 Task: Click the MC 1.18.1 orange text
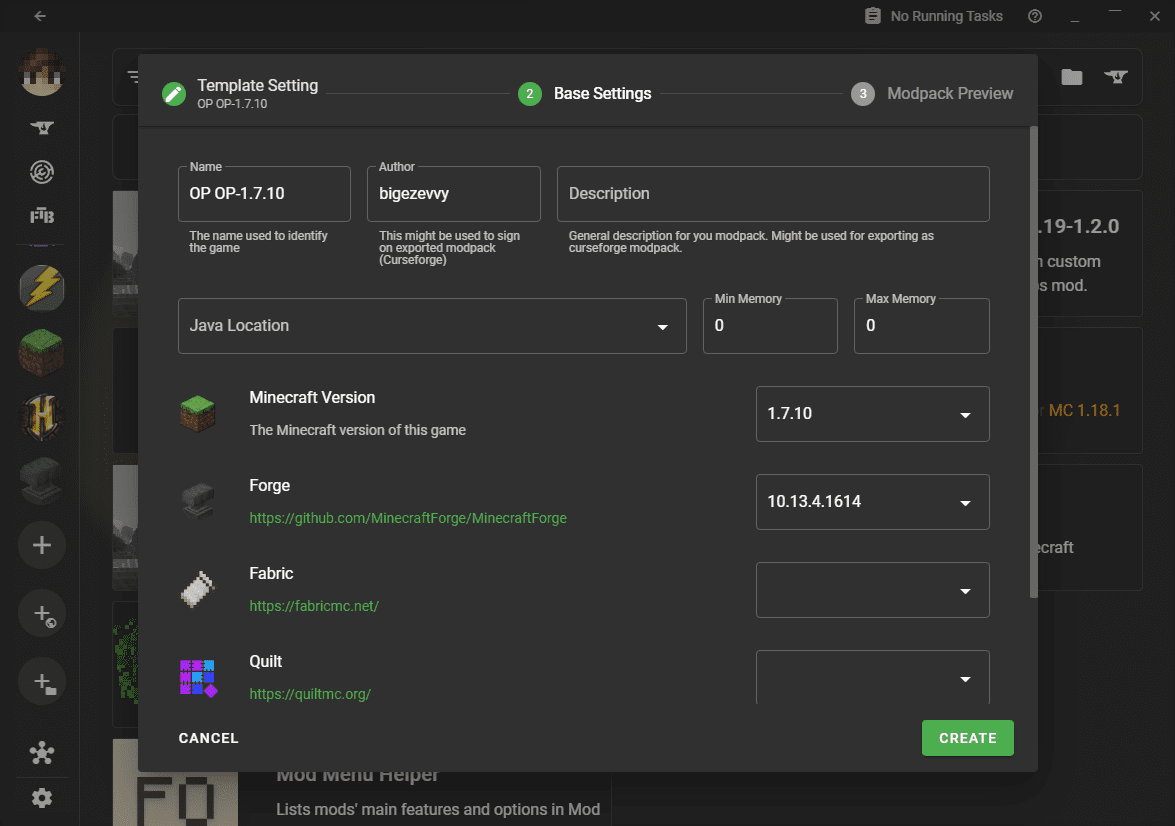pyautogui.click(x=1084, y=410)
